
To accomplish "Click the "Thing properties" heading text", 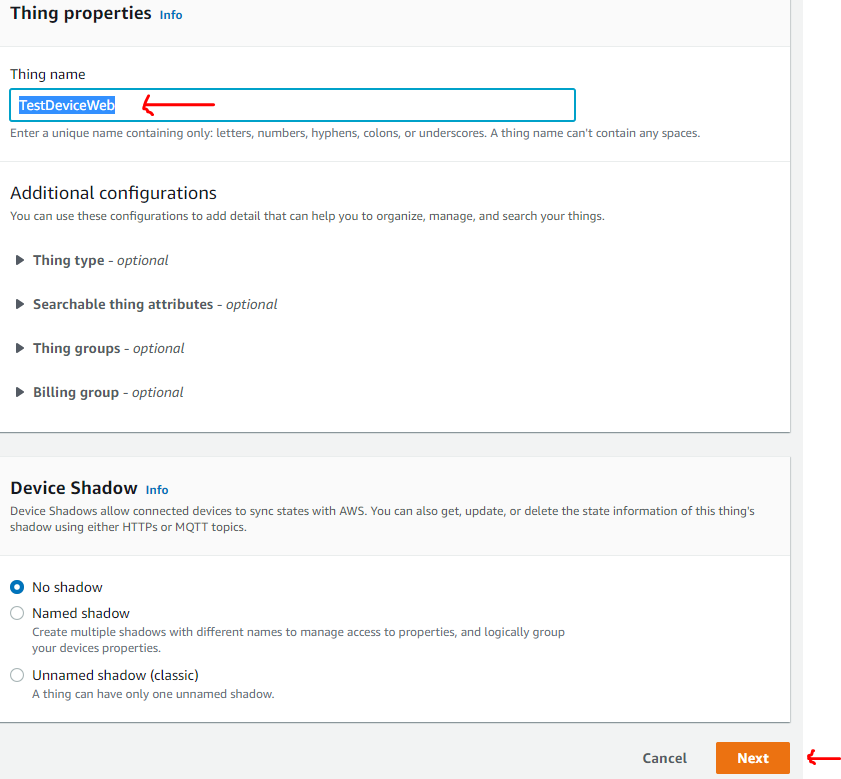I will coord(81,14).
